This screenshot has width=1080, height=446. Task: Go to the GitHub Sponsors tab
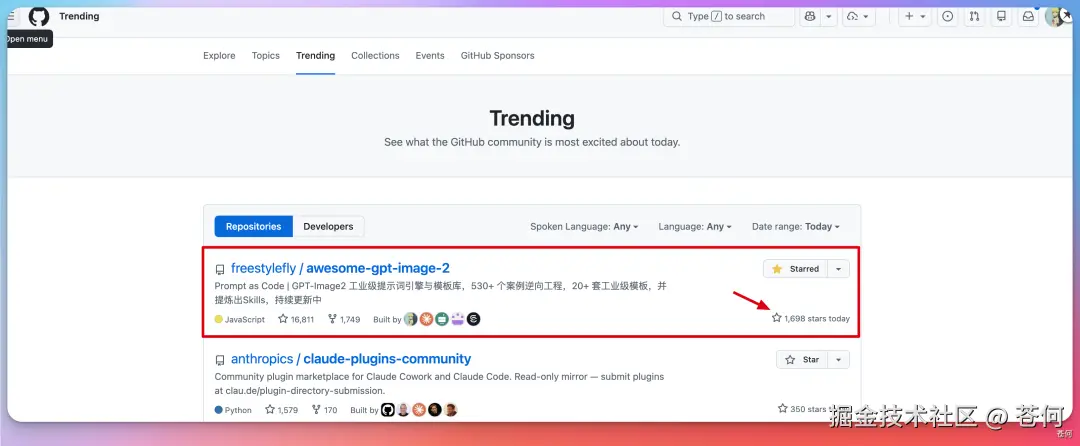coord(497,56)
